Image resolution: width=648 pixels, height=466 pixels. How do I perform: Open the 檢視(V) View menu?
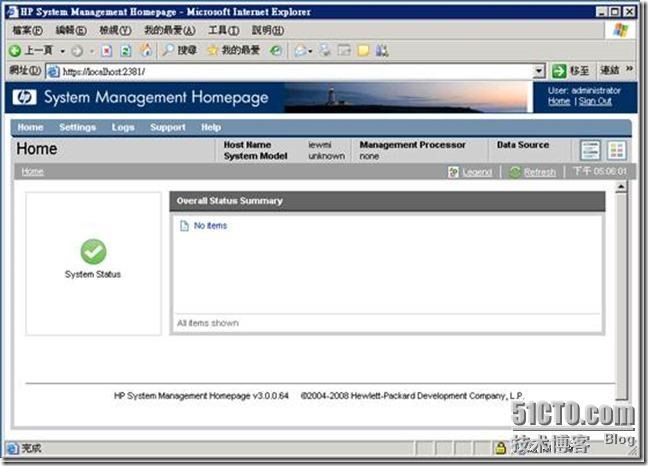click(115, 30)
